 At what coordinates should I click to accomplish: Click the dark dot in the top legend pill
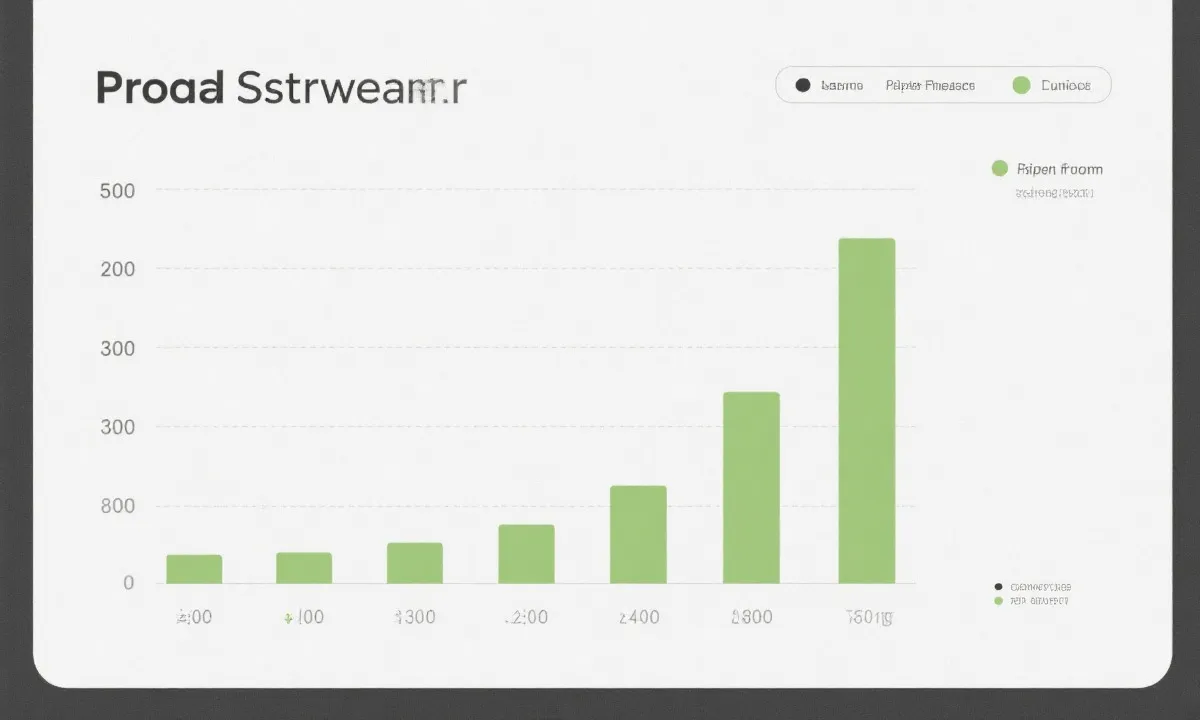coord(802,85)
